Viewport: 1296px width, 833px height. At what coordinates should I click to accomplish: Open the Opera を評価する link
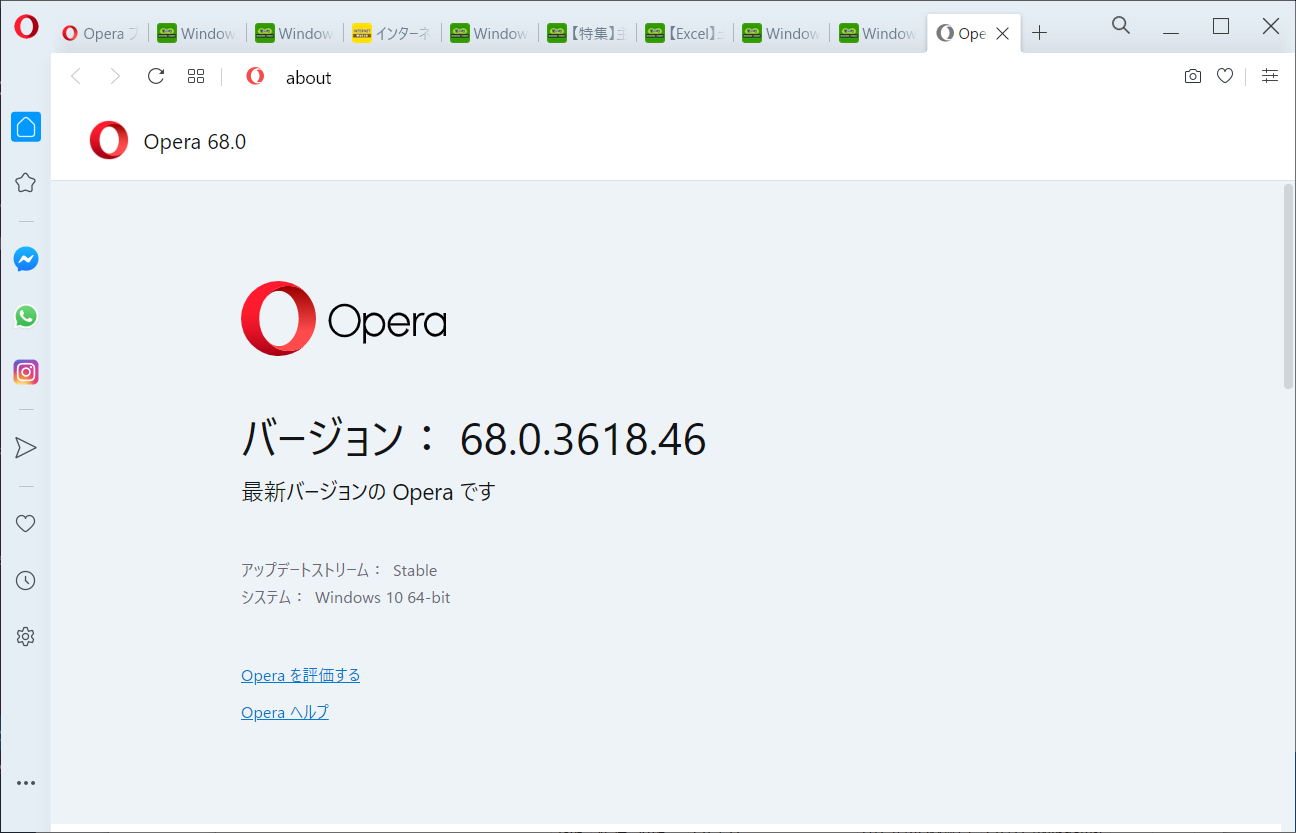300,675
